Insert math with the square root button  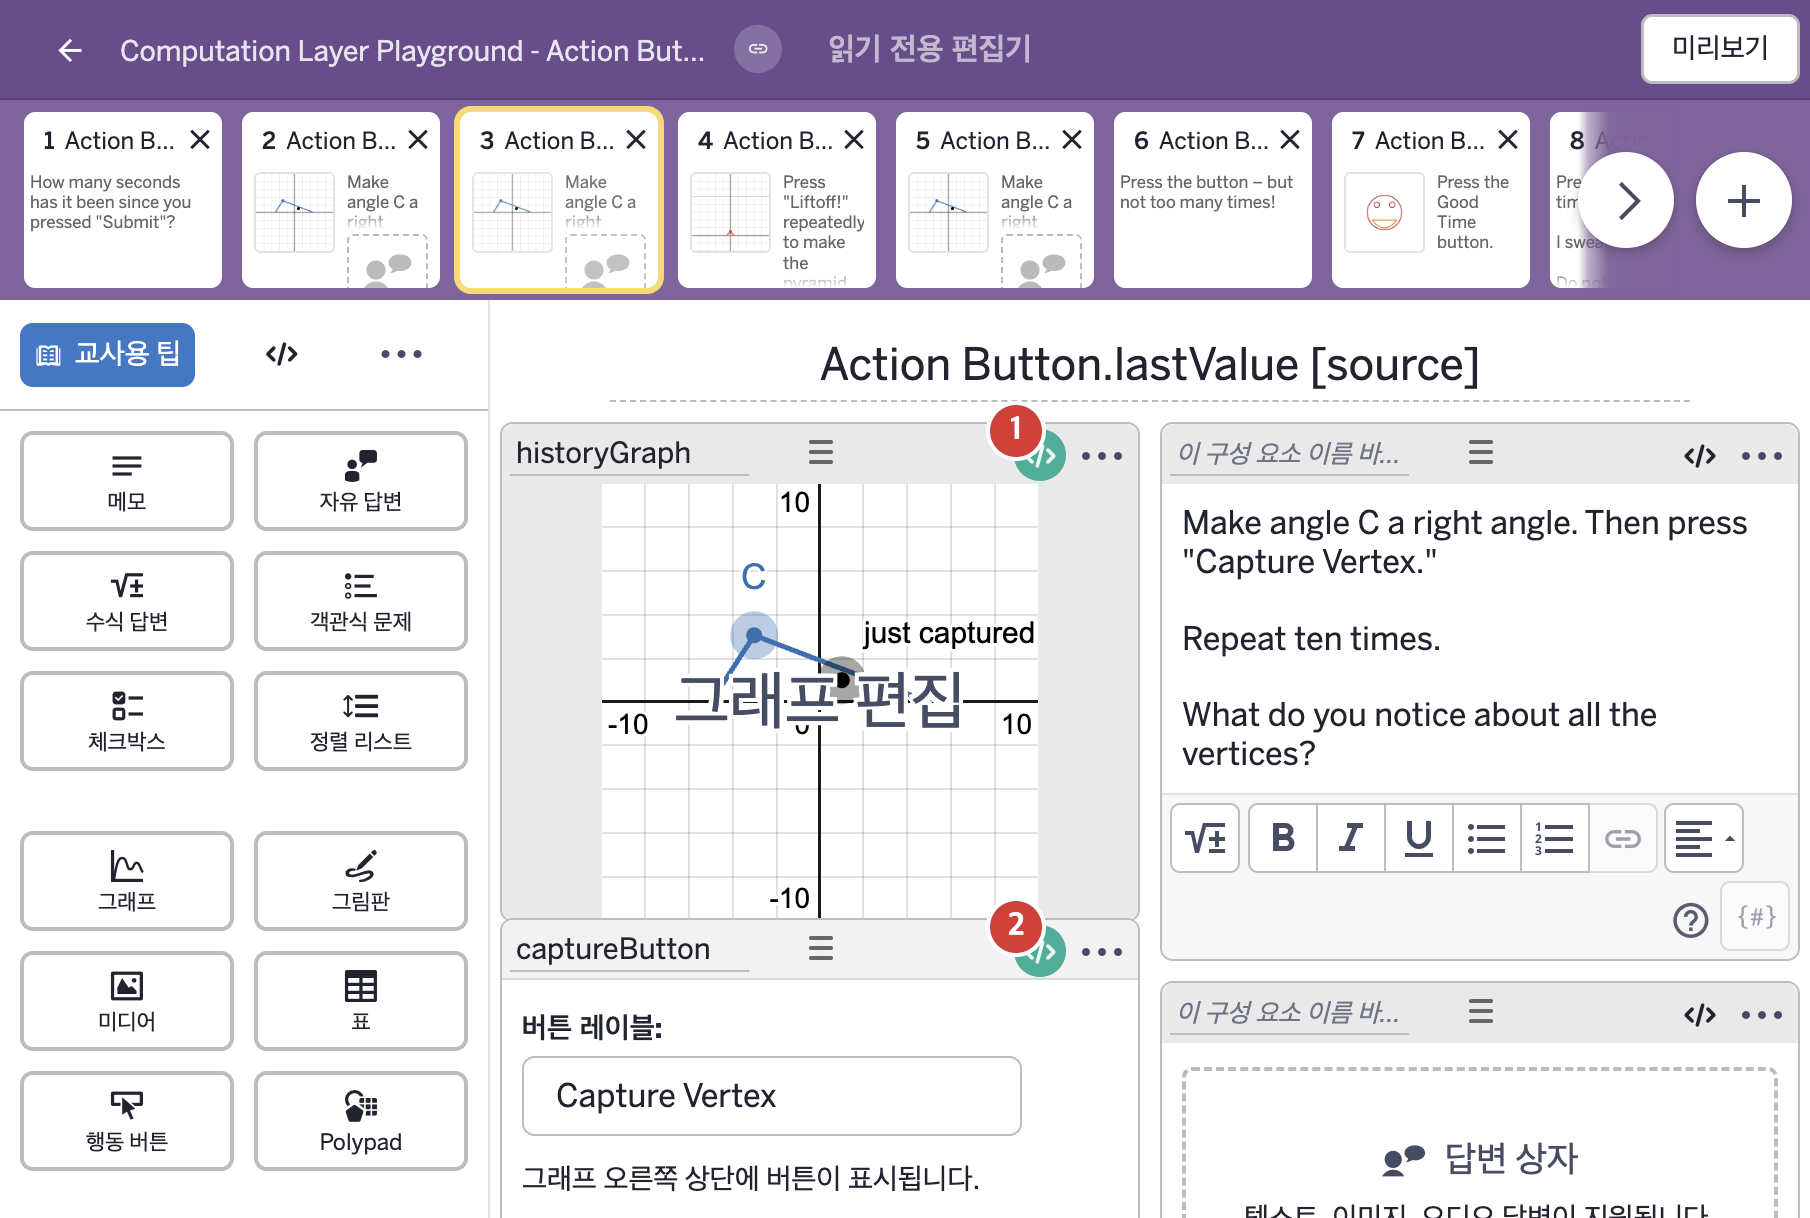(x=1205, y=838)
